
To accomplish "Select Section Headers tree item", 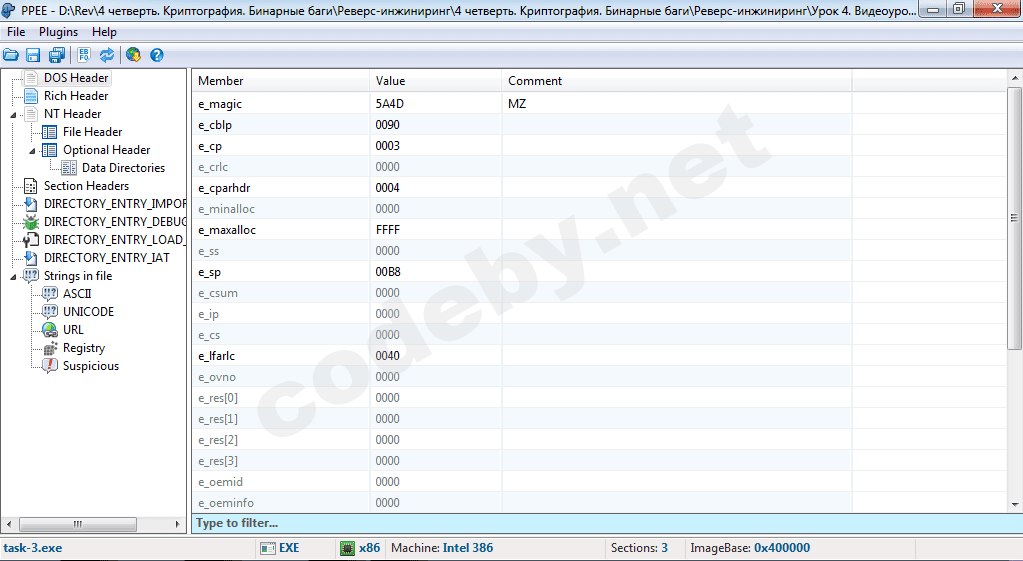I will click(86, 187).
